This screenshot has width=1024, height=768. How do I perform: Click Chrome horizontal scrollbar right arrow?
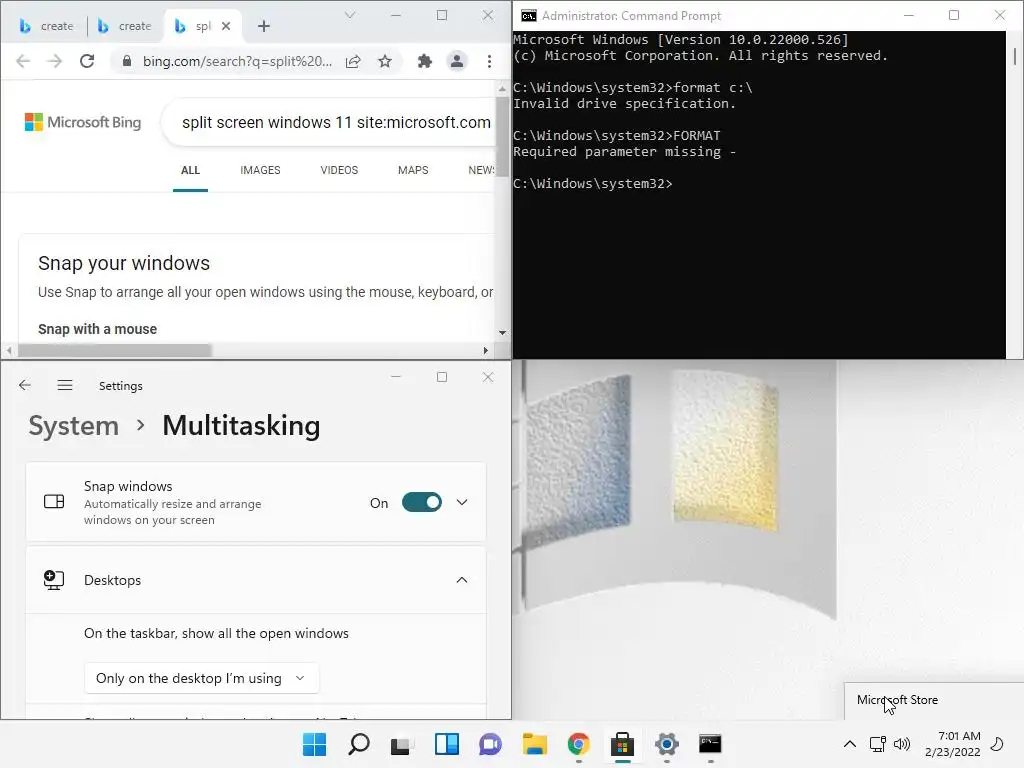[x=486, y=351]
